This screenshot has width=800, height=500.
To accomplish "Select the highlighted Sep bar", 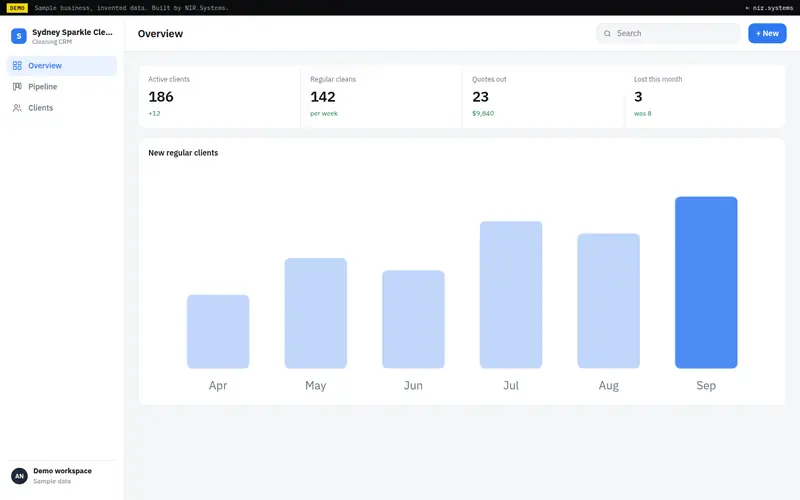I will (x=706, y=283).
